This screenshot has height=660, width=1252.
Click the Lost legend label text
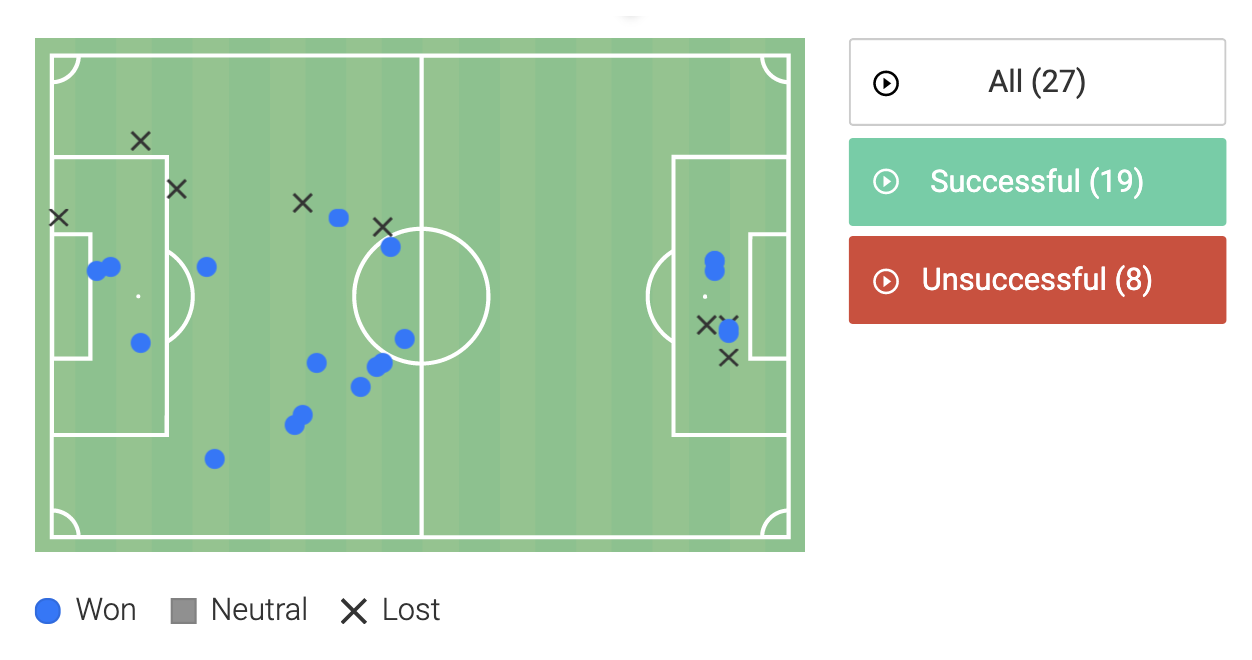point(411,610)
